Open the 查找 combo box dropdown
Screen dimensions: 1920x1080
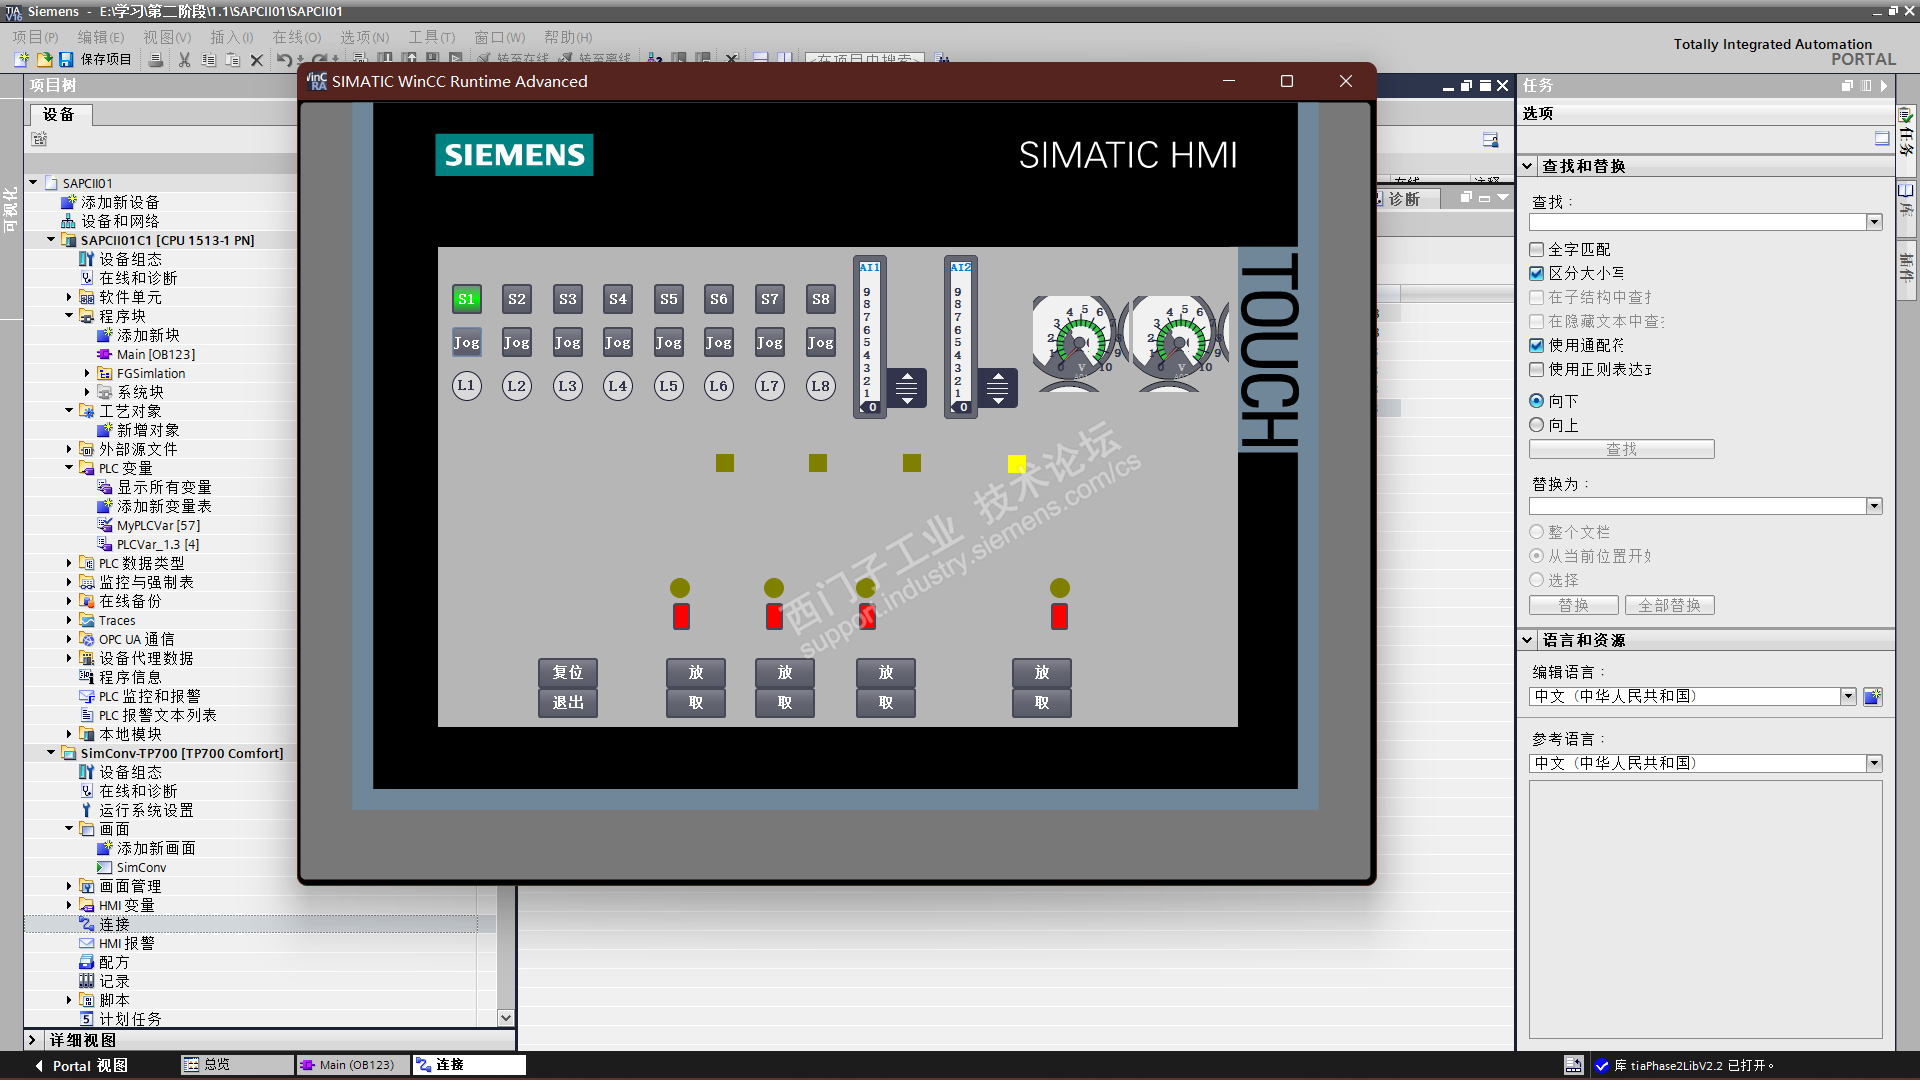(x=1874, y=222)
